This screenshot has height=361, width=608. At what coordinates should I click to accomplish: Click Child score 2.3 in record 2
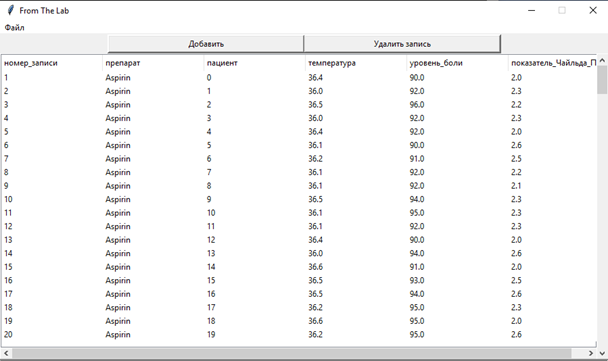pyautogui.click(x=516, y=91)
